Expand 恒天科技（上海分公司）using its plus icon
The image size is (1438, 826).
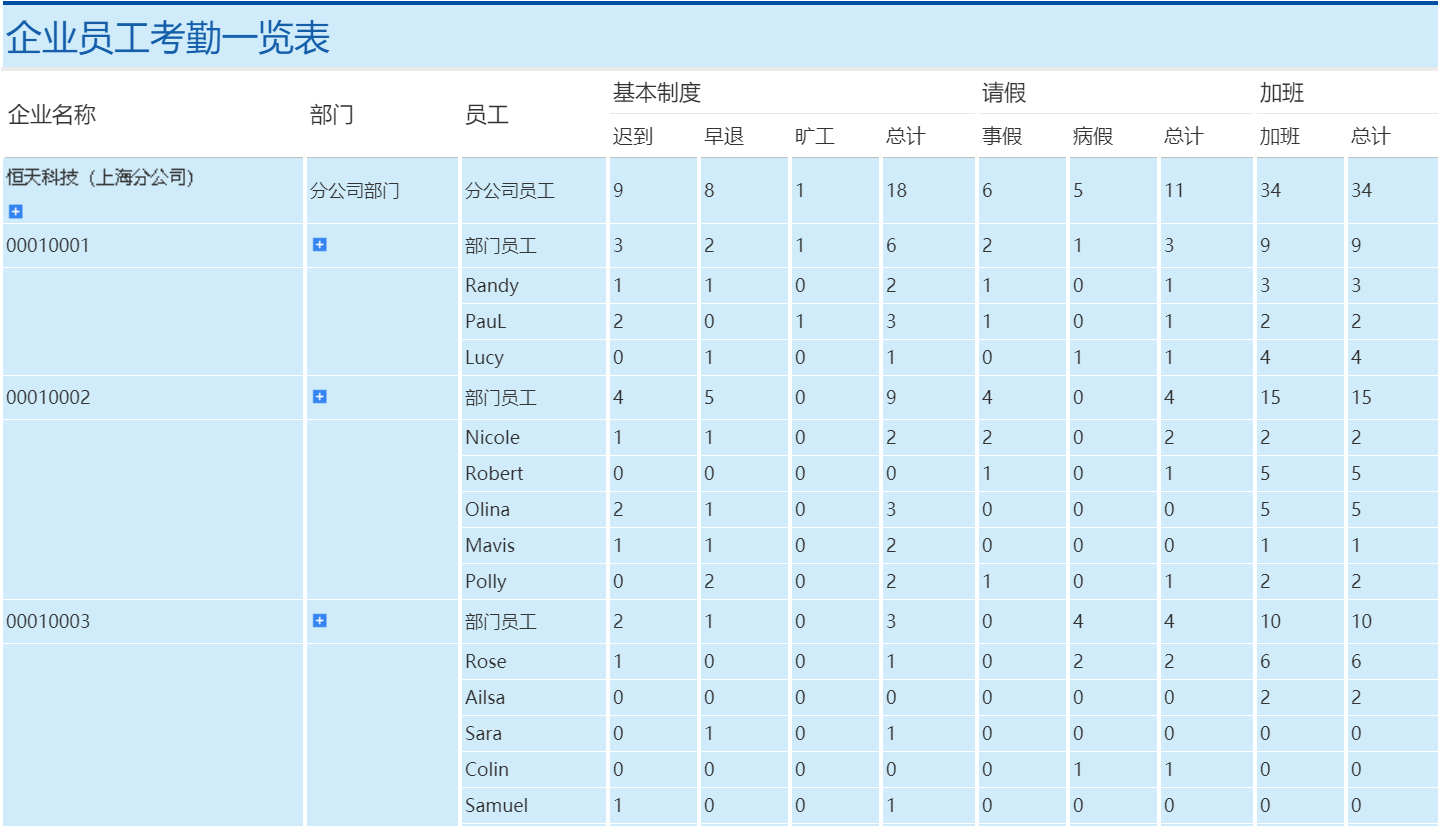[x=14, y=212]
